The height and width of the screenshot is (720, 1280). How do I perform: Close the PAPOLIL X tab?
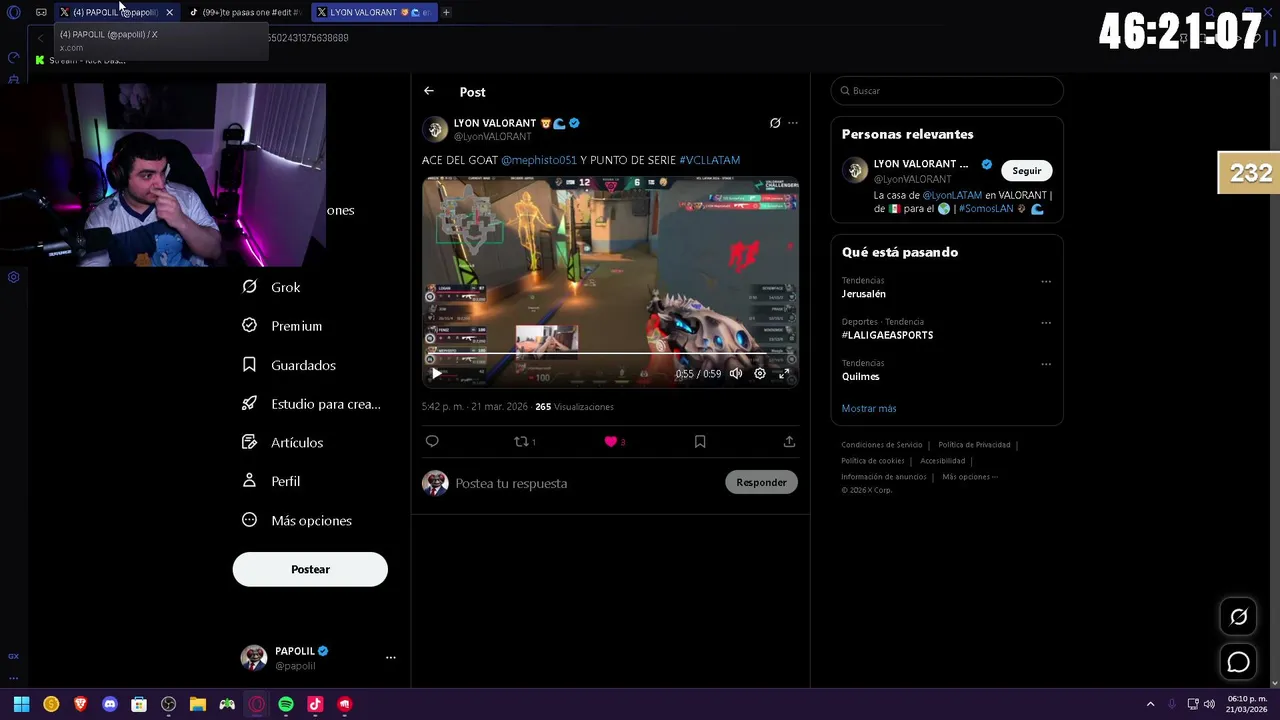point(169,12)
